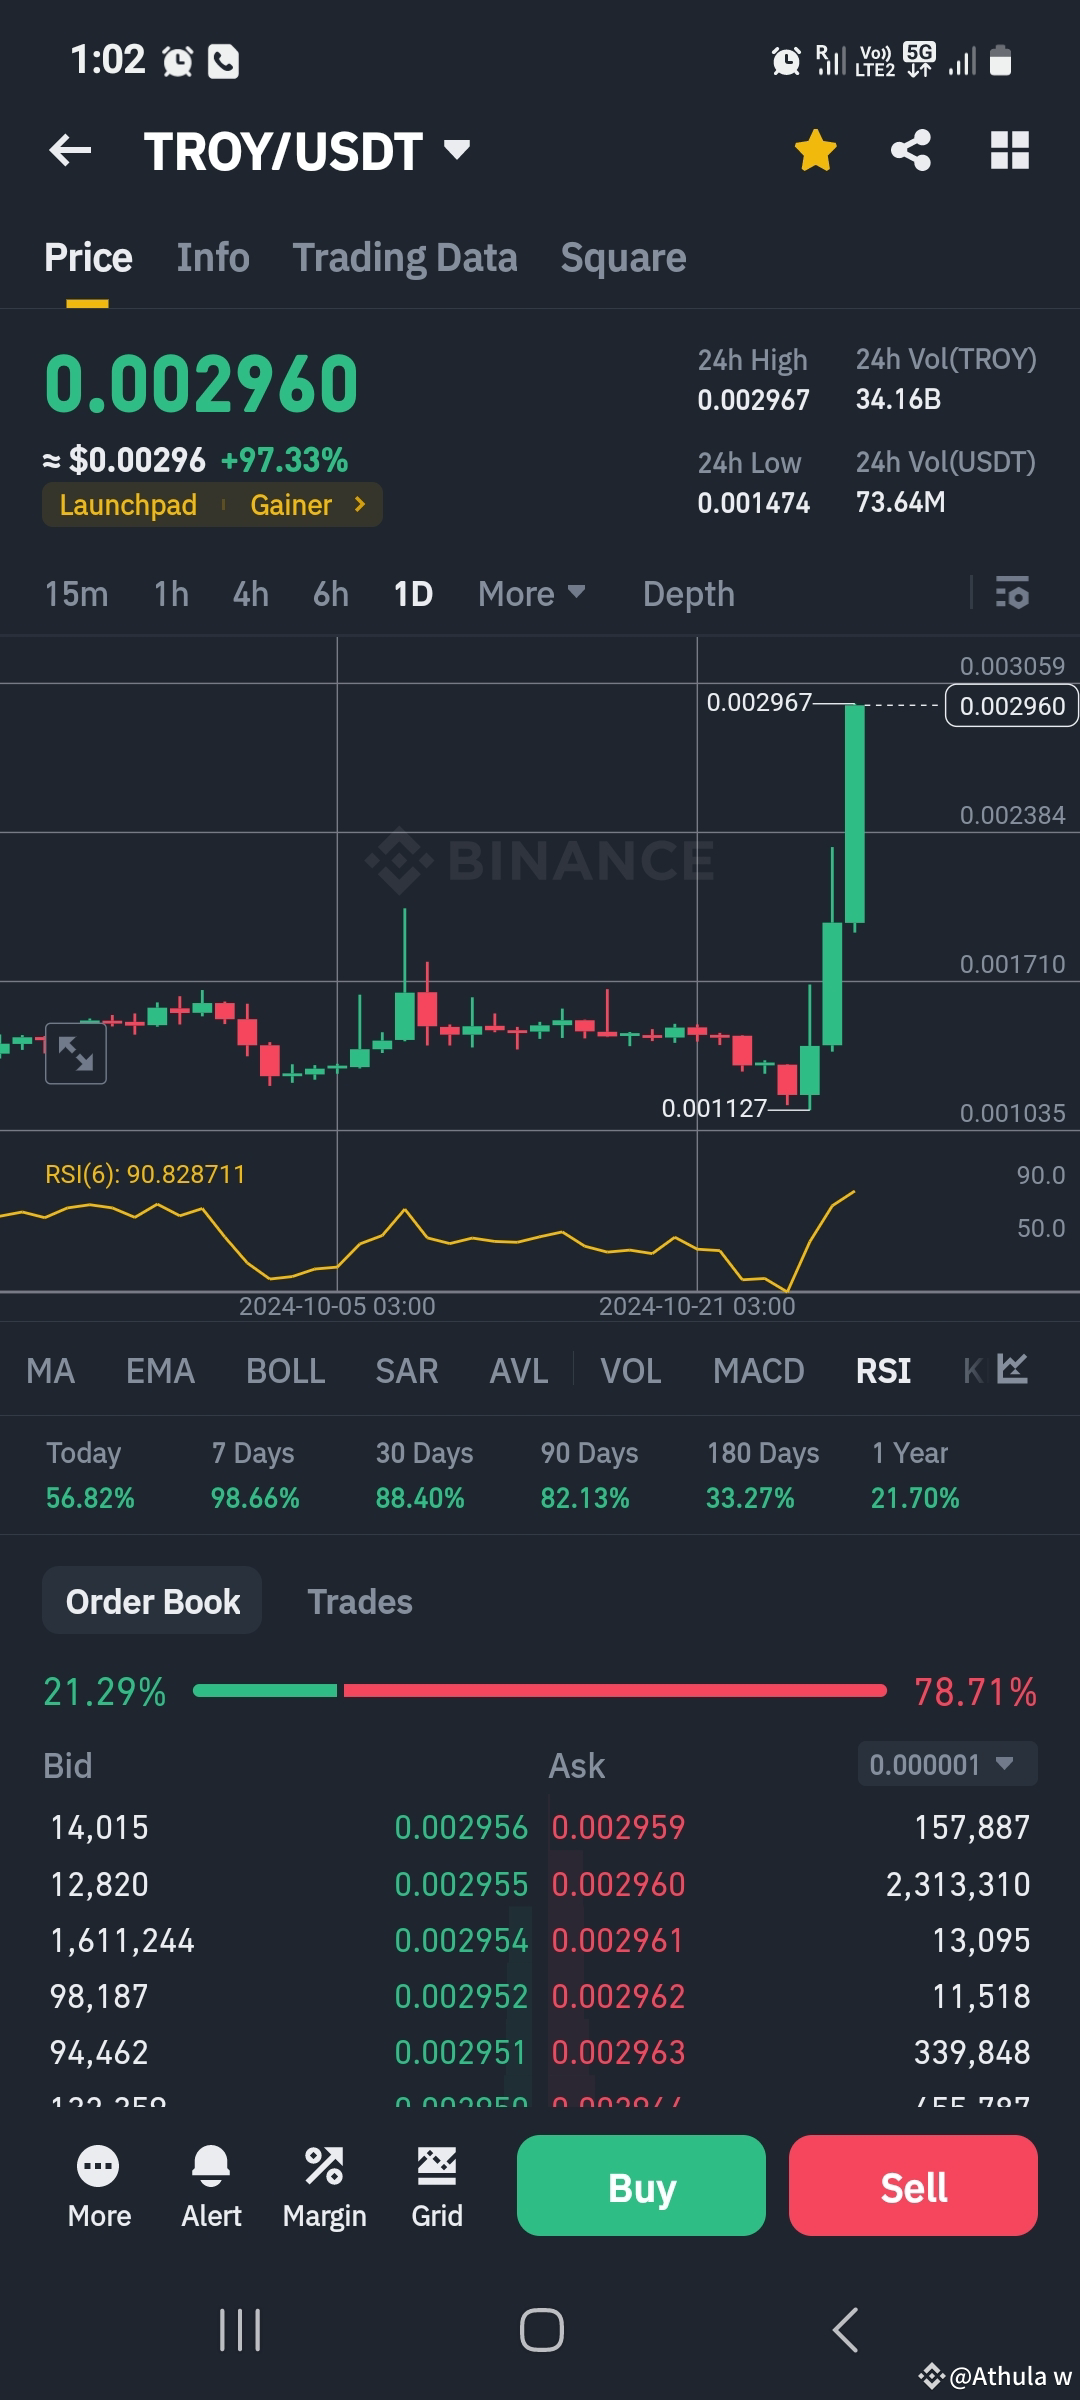Screen dimensions: 1080x2400
Task: Open the grid layout icon
Action: (x=1009, y=151)
